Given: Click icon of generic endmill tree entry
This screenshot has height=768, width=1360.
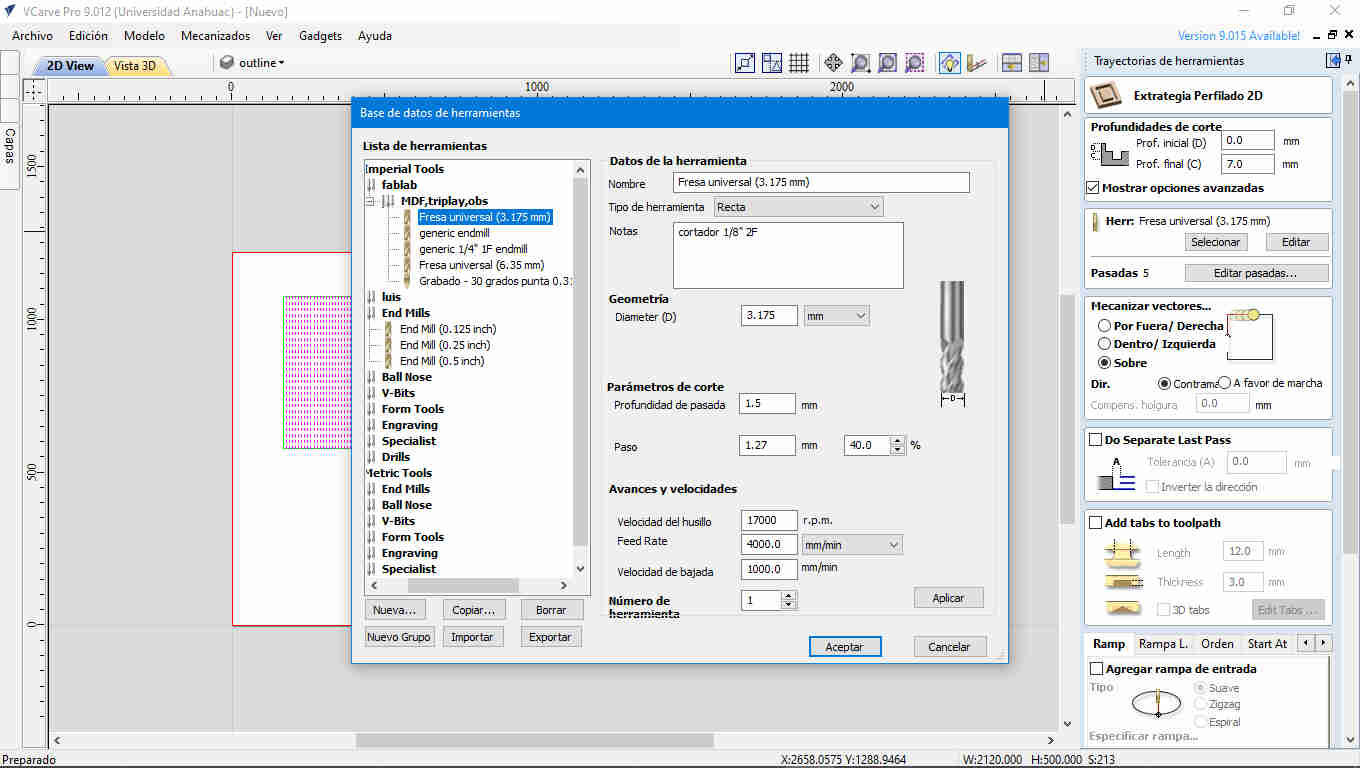Looking at the screenshot, I should coord(407,233).
